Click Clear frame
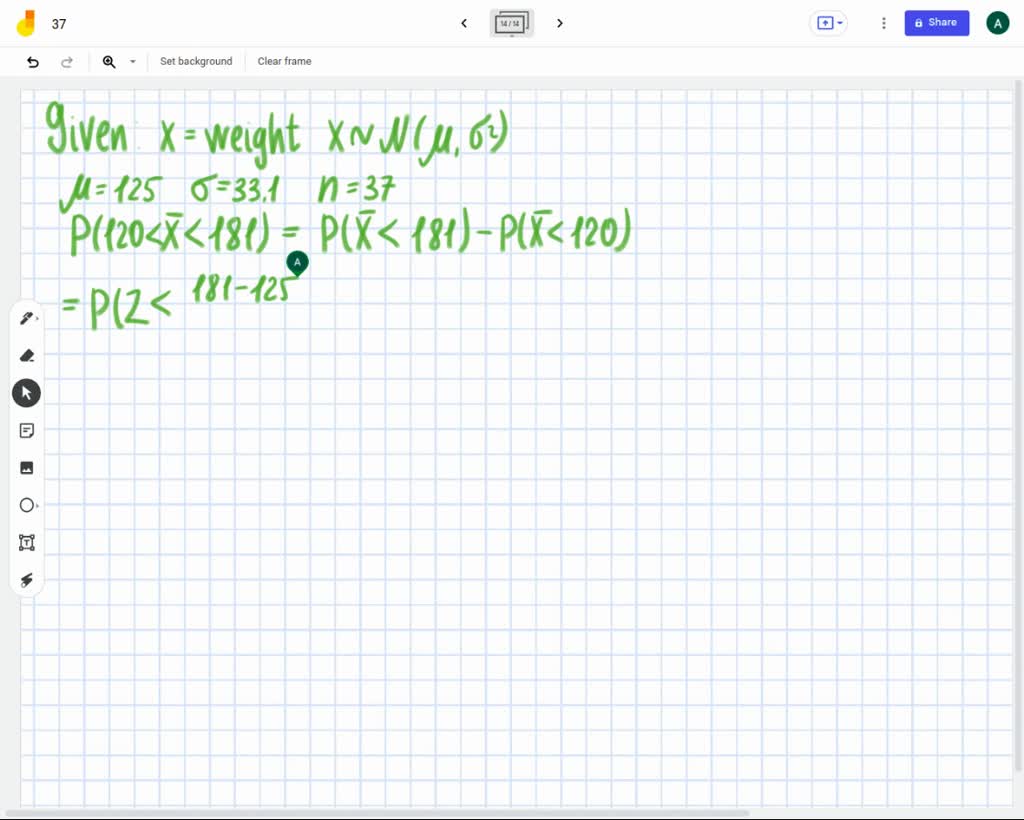The height and width of the screenshot is (820, 1024). tap(284, 62)
